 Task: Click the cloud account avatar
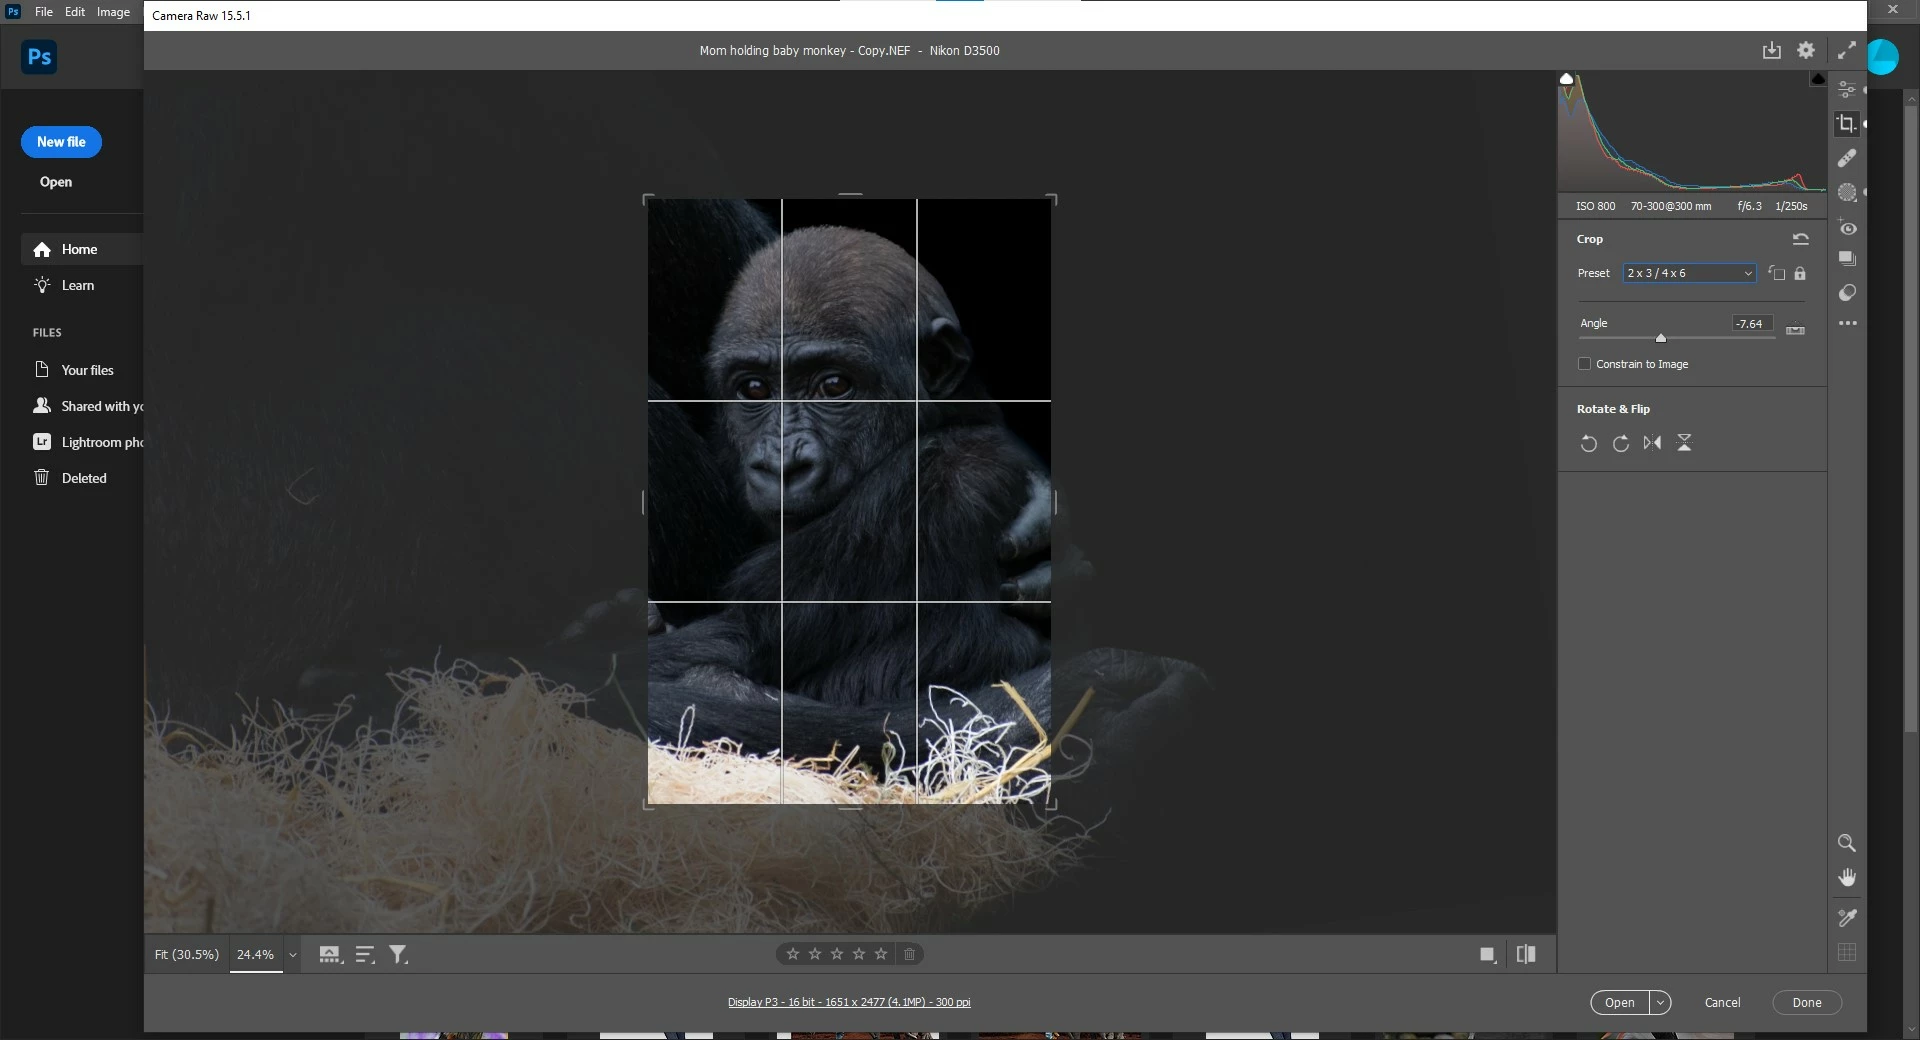[1882, 57]
